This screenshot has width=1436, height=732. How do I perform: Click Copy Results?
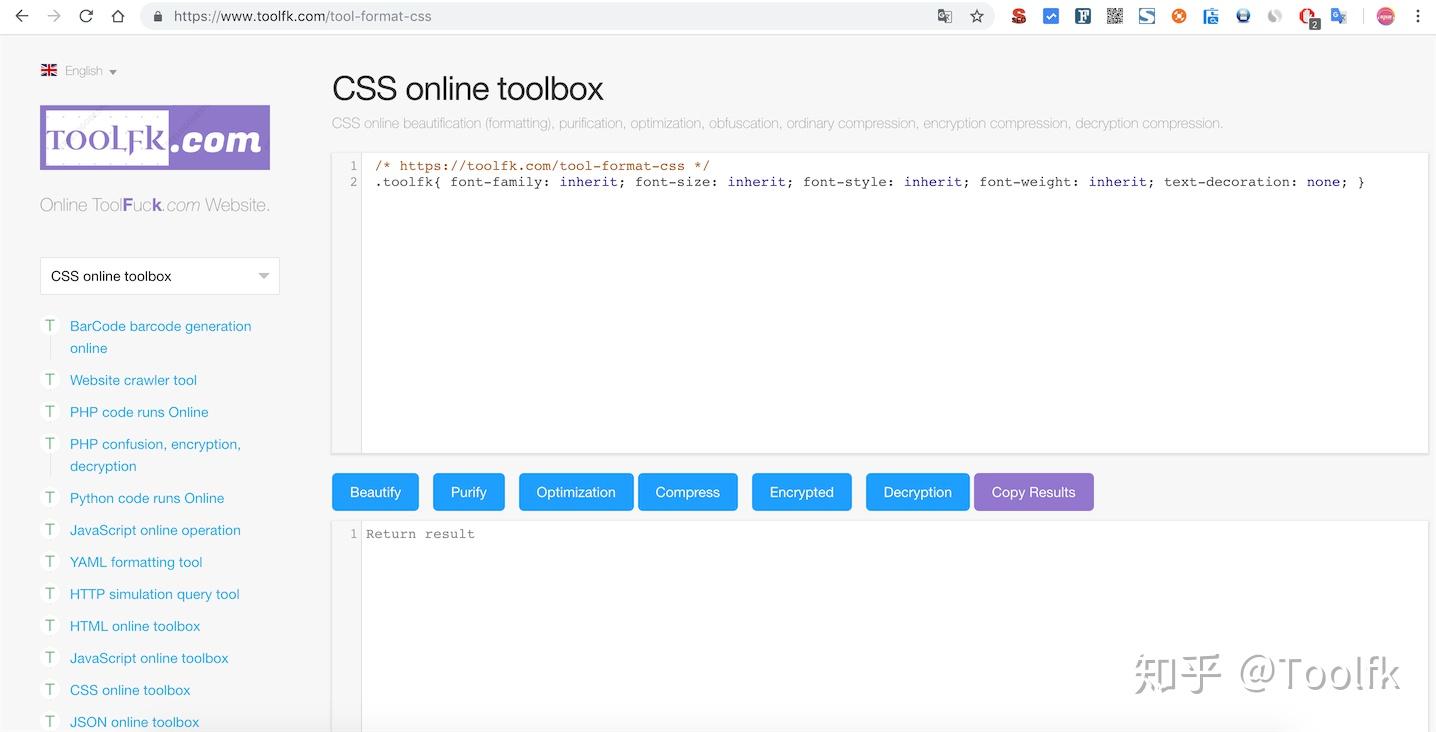(x=1034, y=492)
